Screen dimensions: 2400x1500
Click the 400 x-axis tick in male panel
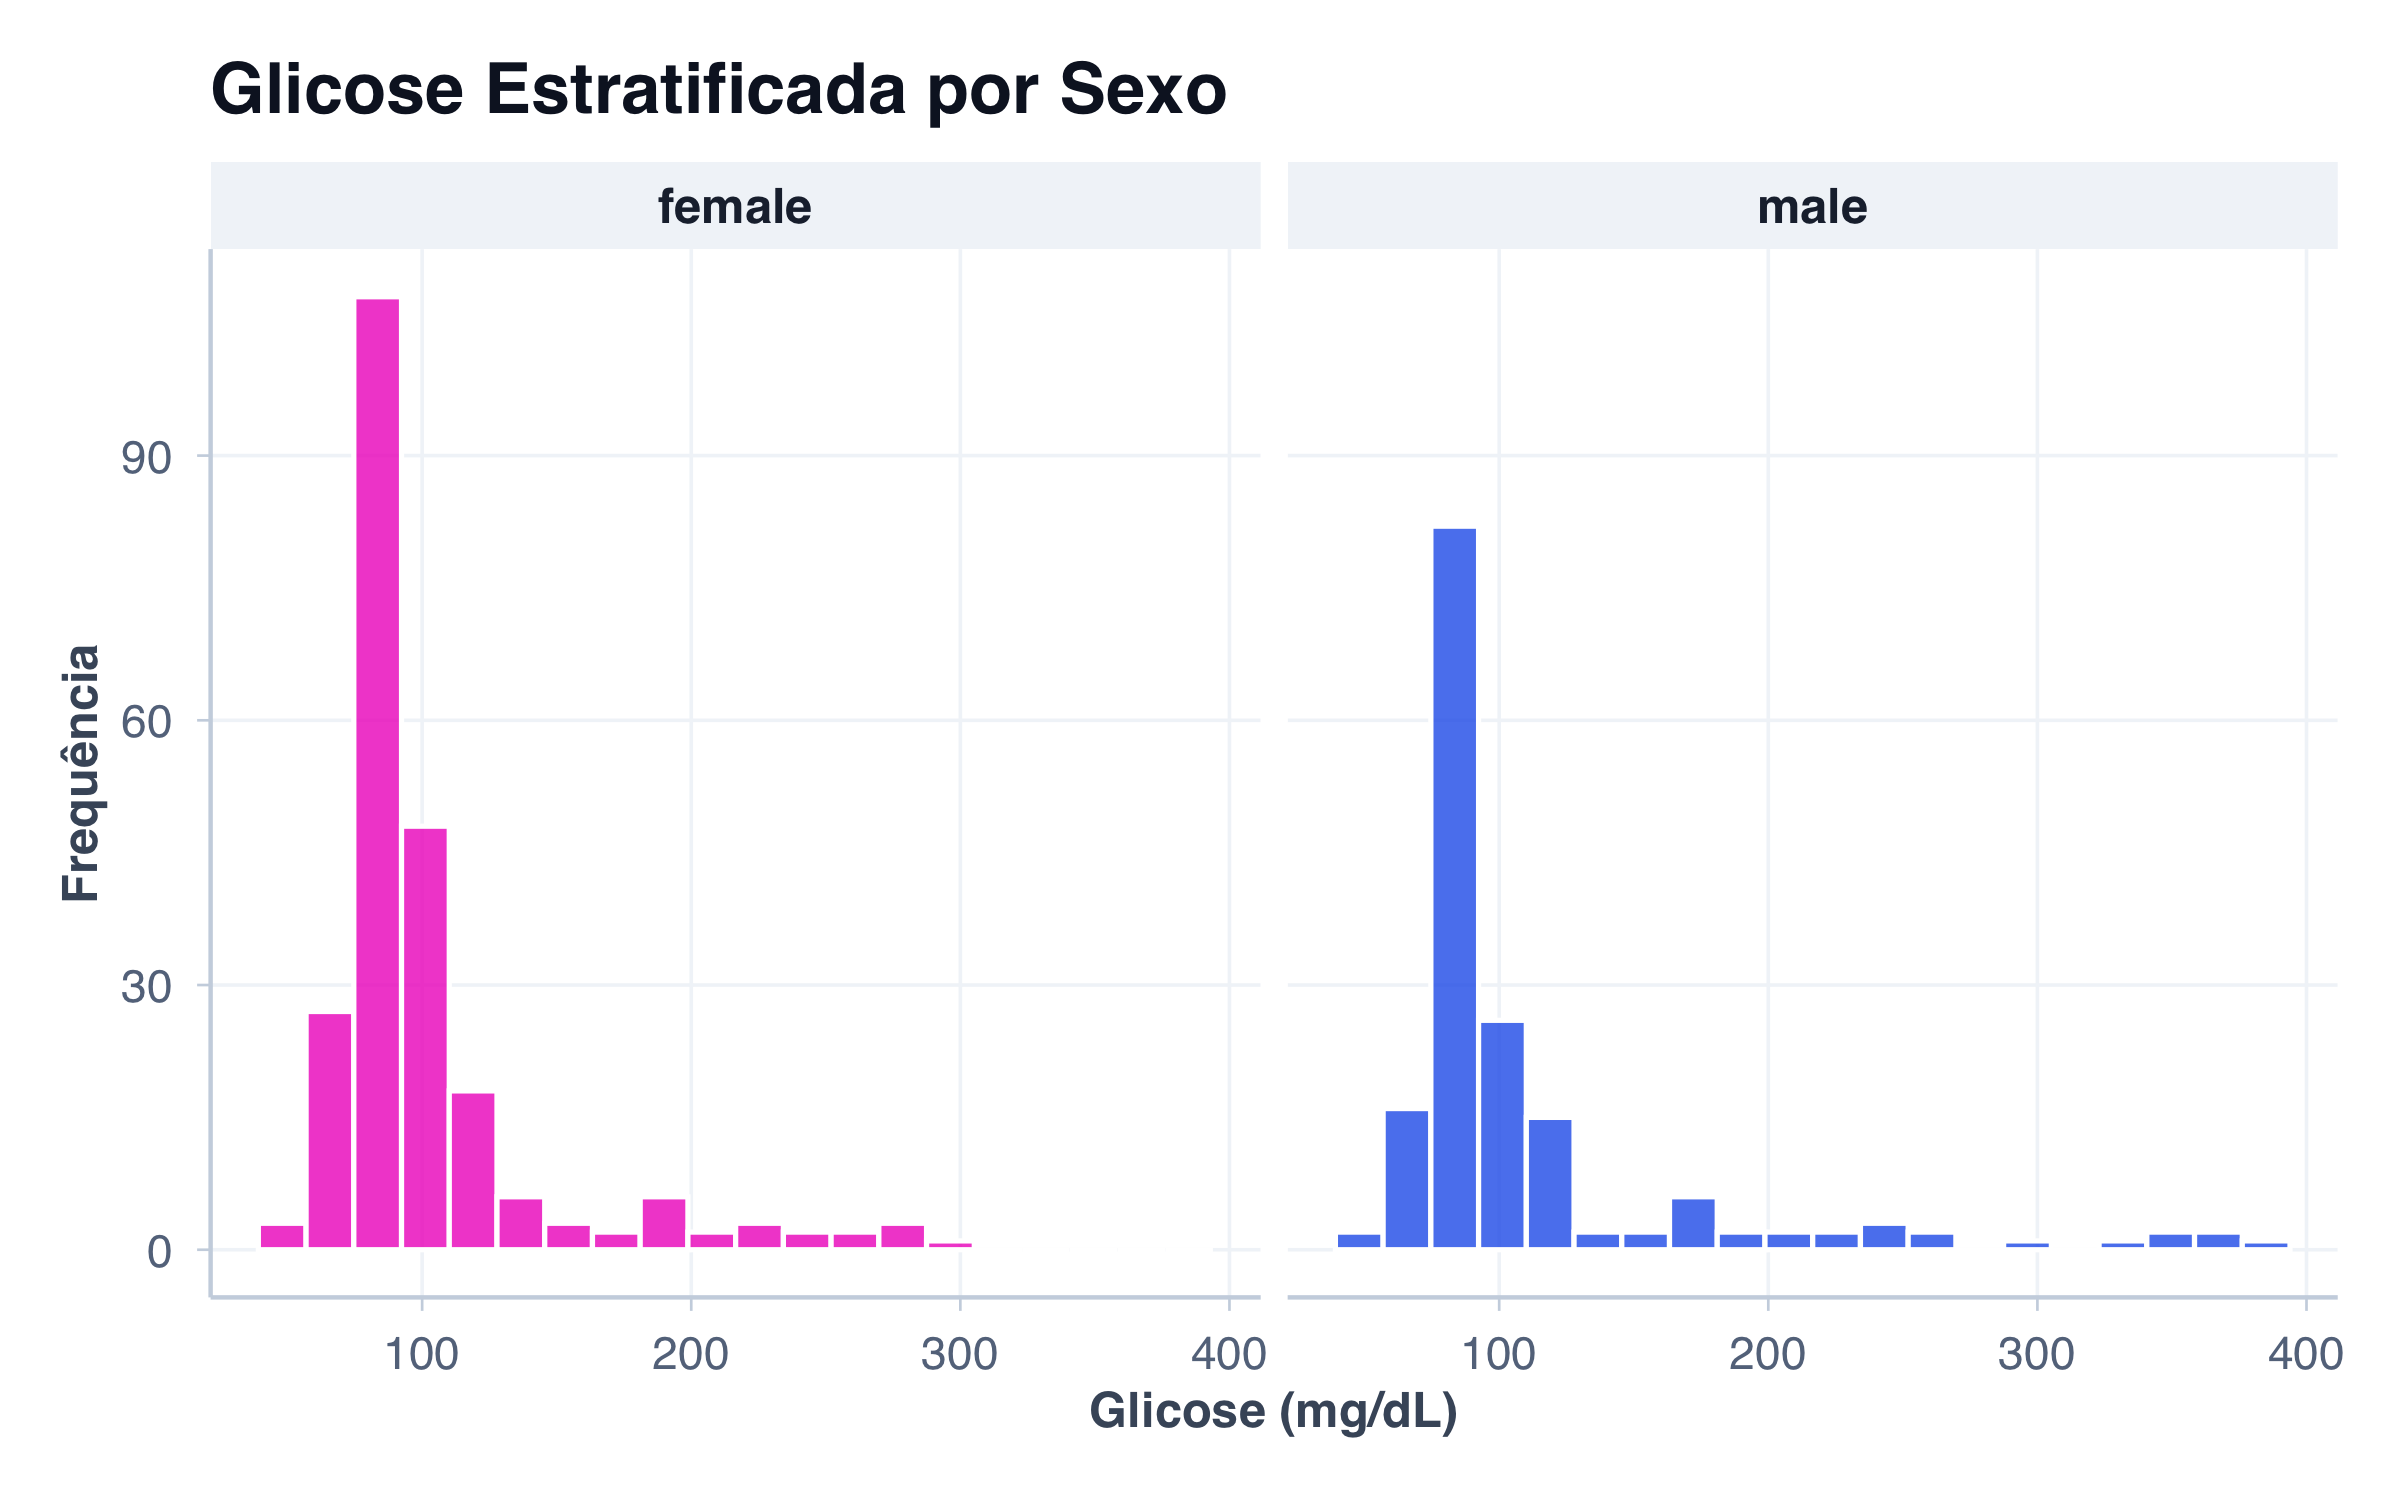(x=2305, y=1354)
